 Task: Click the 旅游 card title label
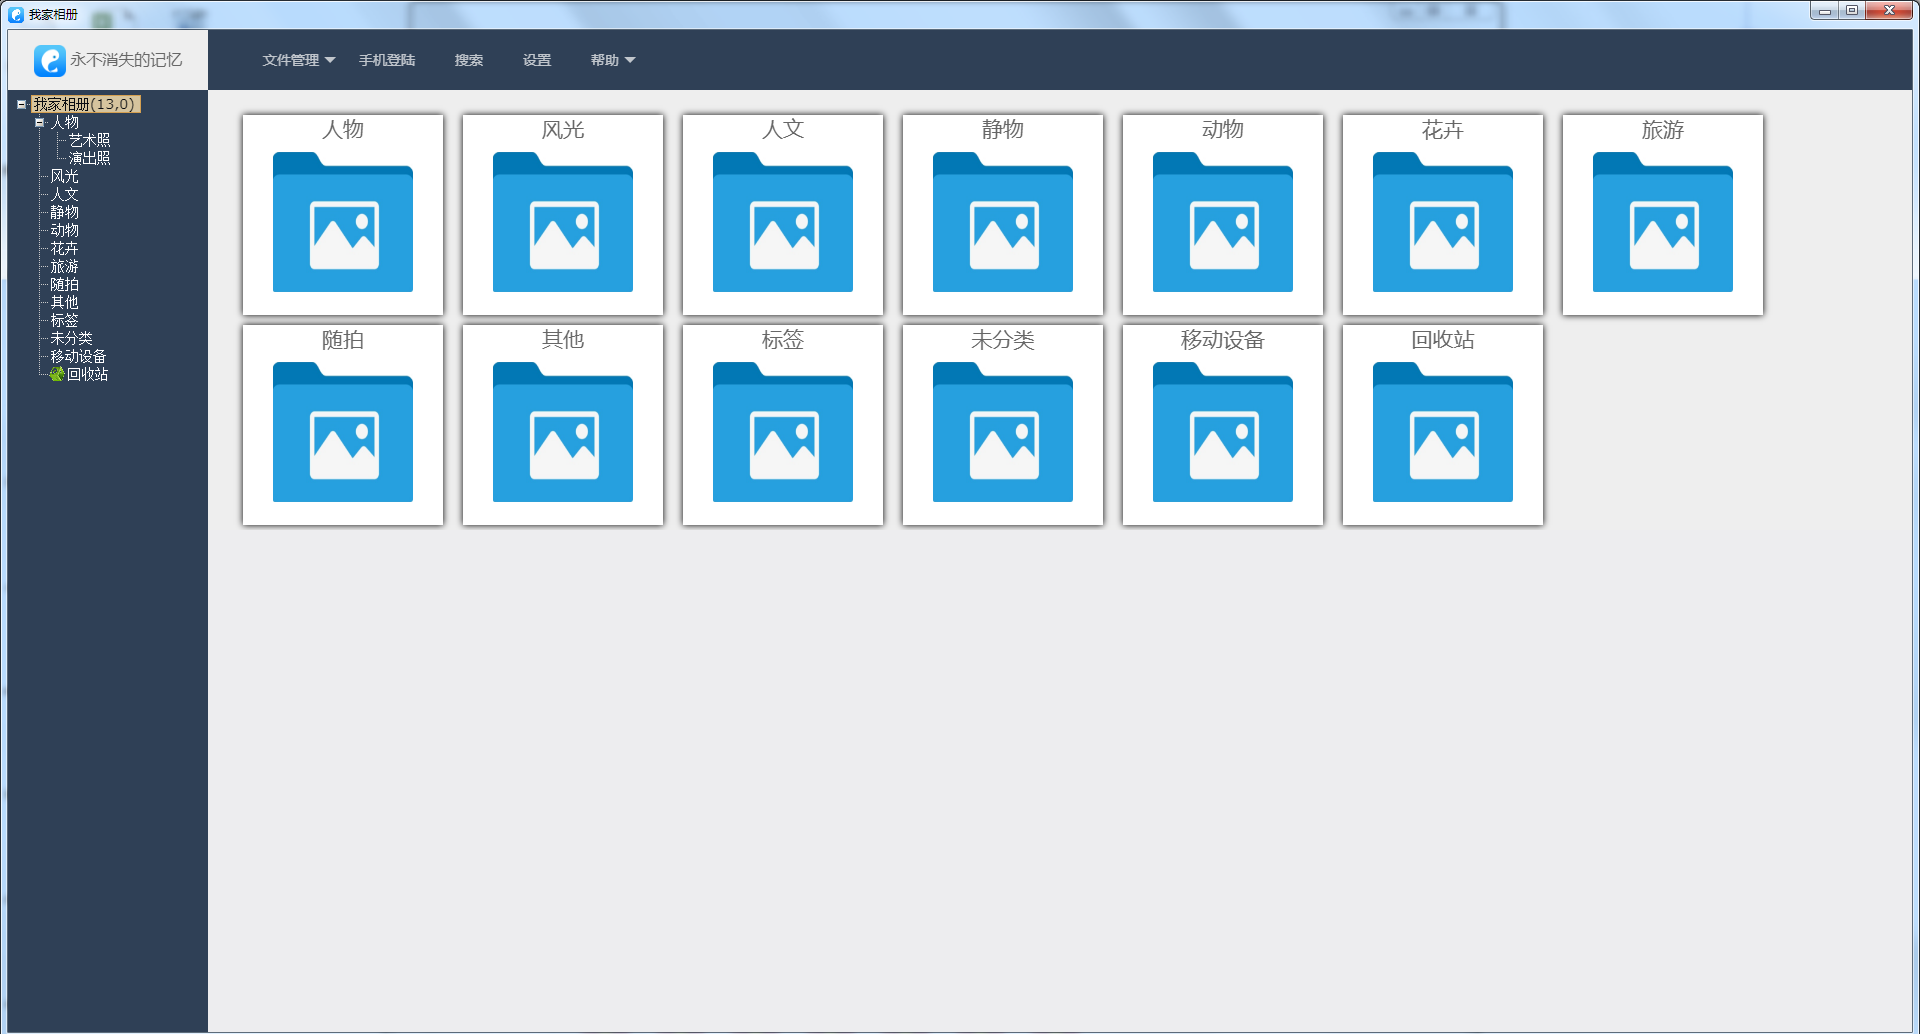tap(1663, 130)
